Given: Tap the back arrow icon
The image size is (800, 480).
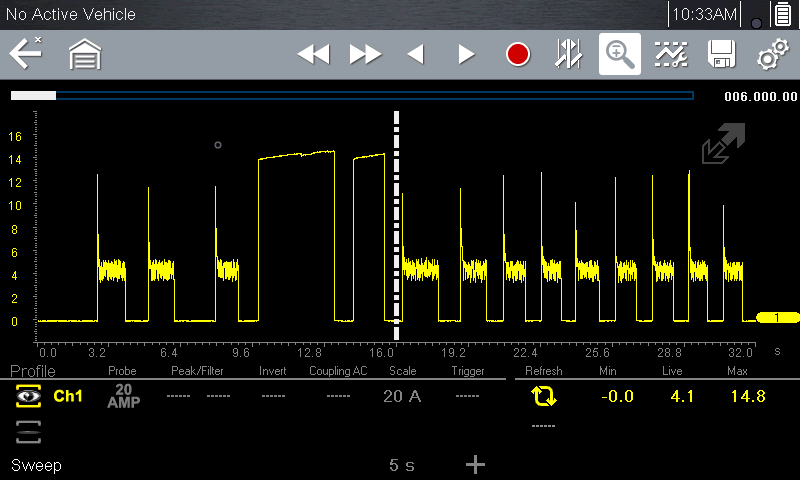Looking at the screenshot, I should (25, 54).
